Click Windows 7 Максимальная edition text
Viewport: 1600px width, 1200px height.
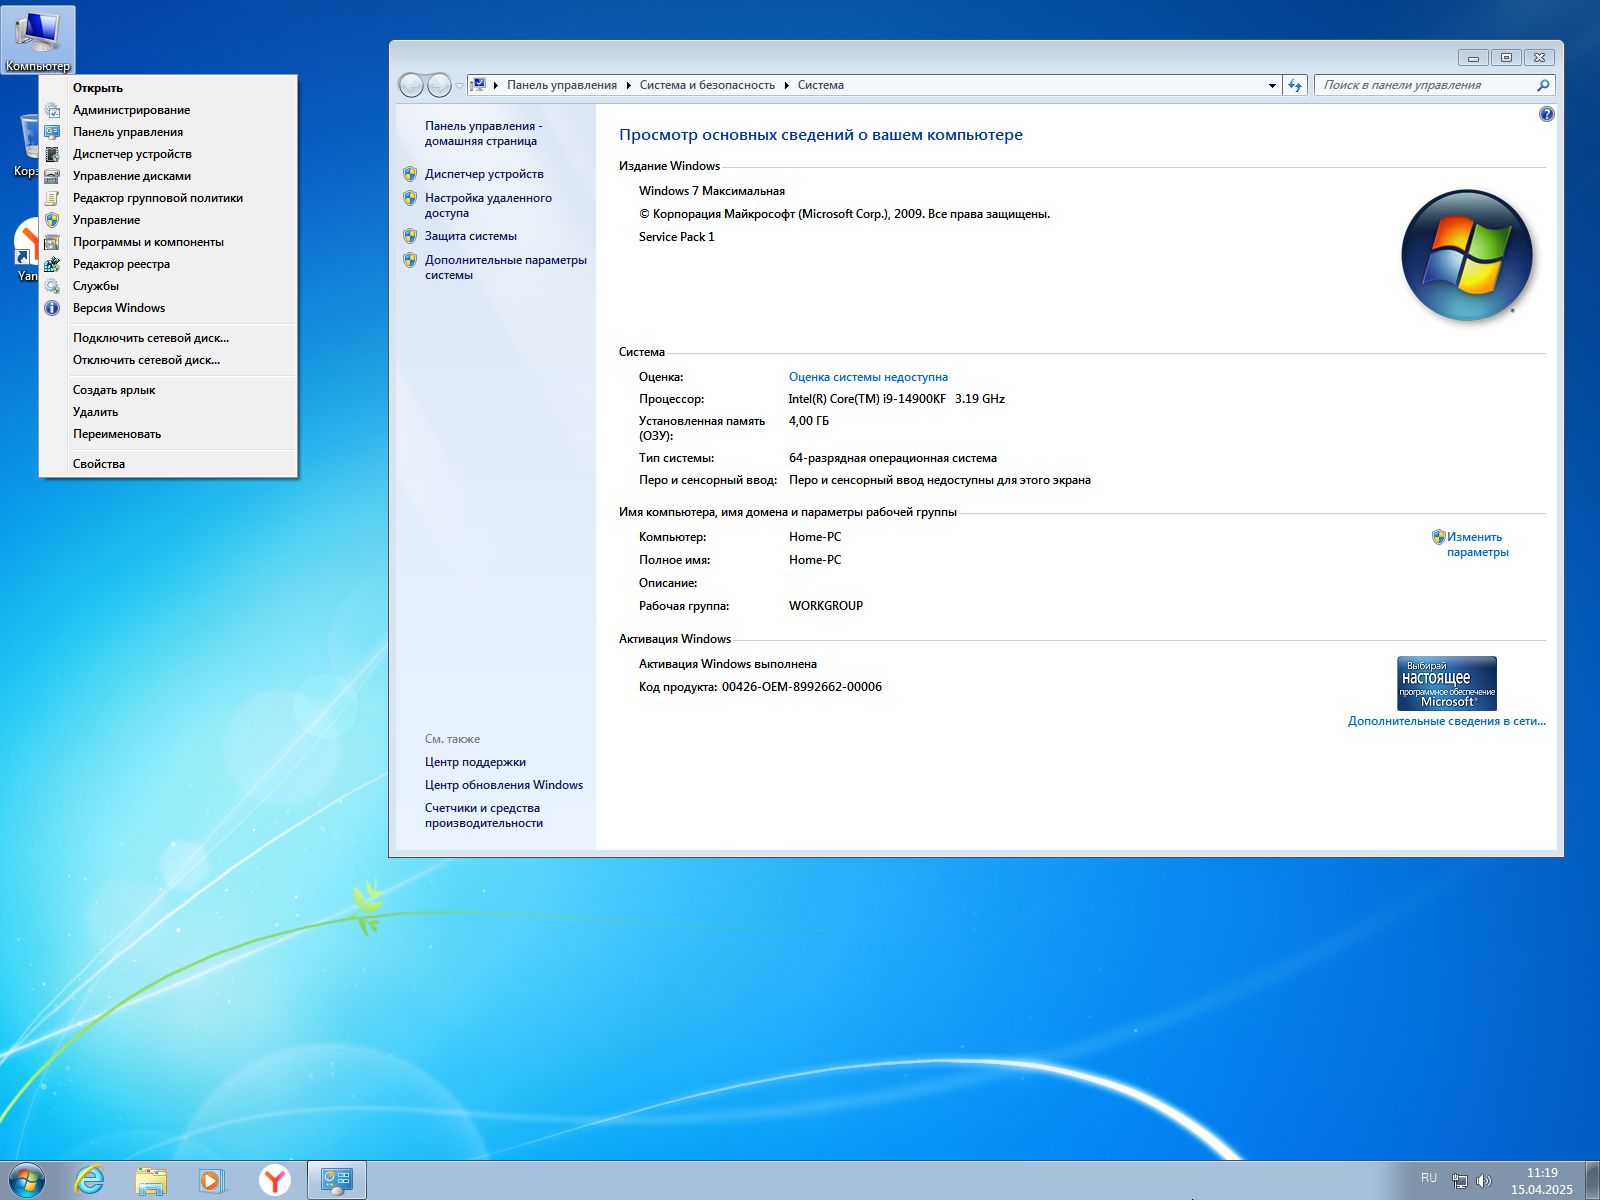[712, 191]
